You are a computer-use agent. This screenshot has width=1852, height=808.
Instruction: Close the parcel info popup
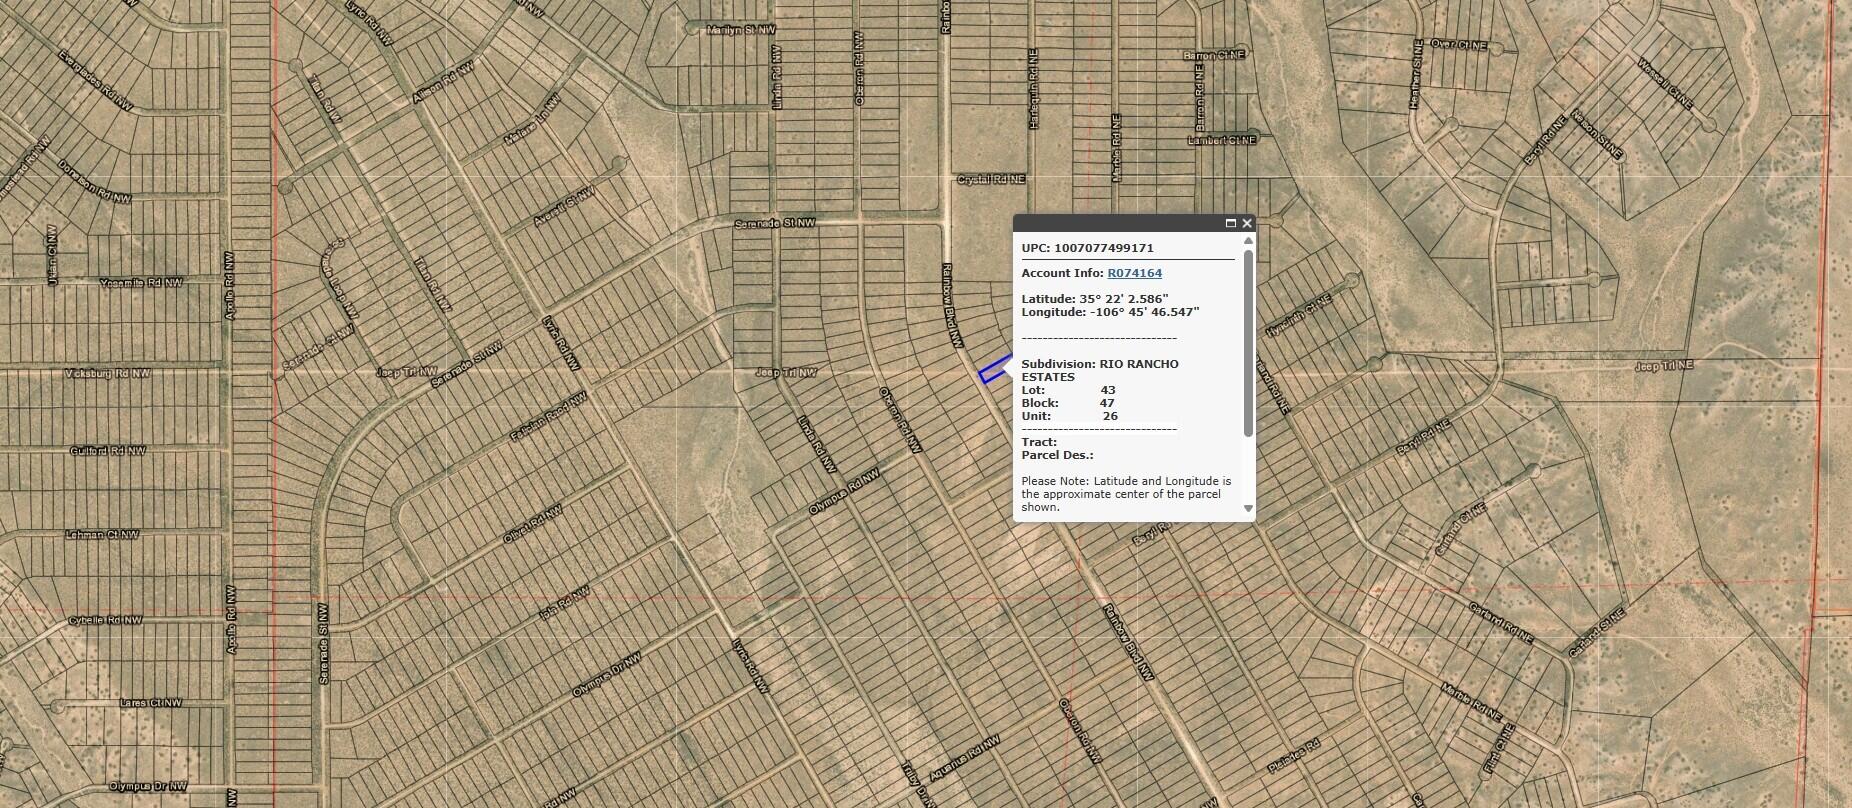click(x=1247, y=223)
